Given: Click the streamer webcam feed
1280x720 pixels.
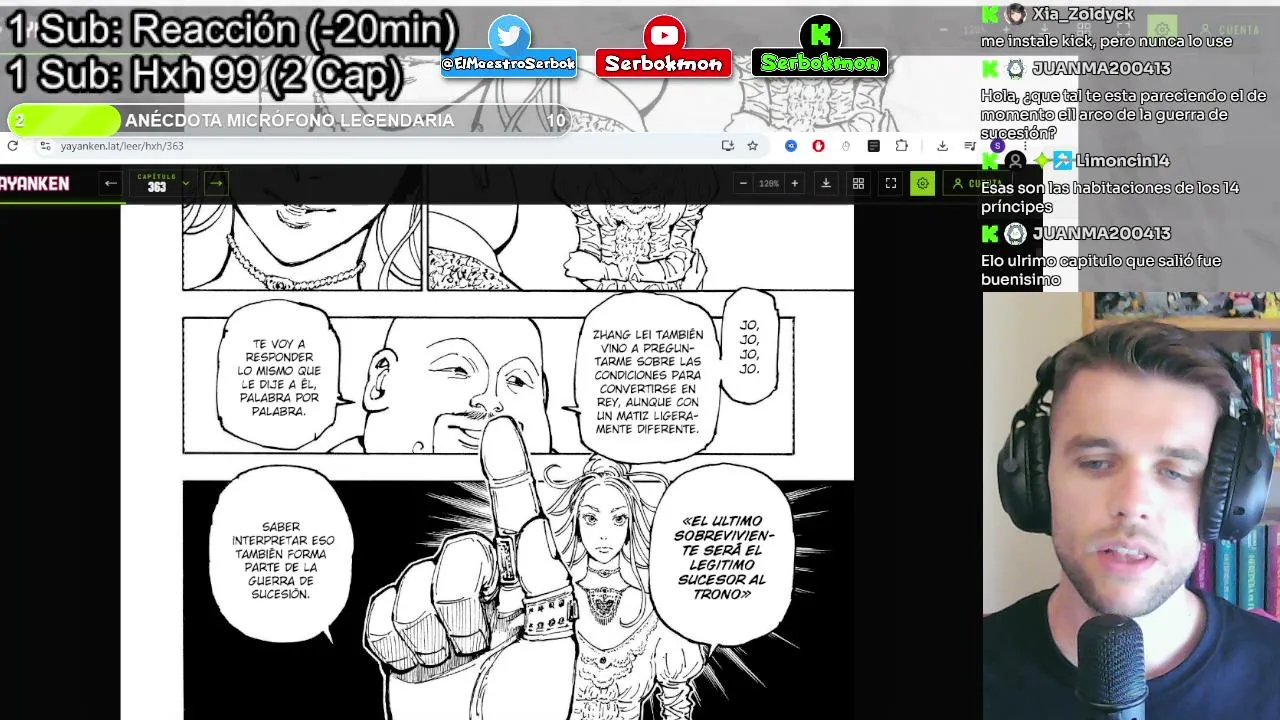Looking at the screenshot, I should [x=1131, y=506].
